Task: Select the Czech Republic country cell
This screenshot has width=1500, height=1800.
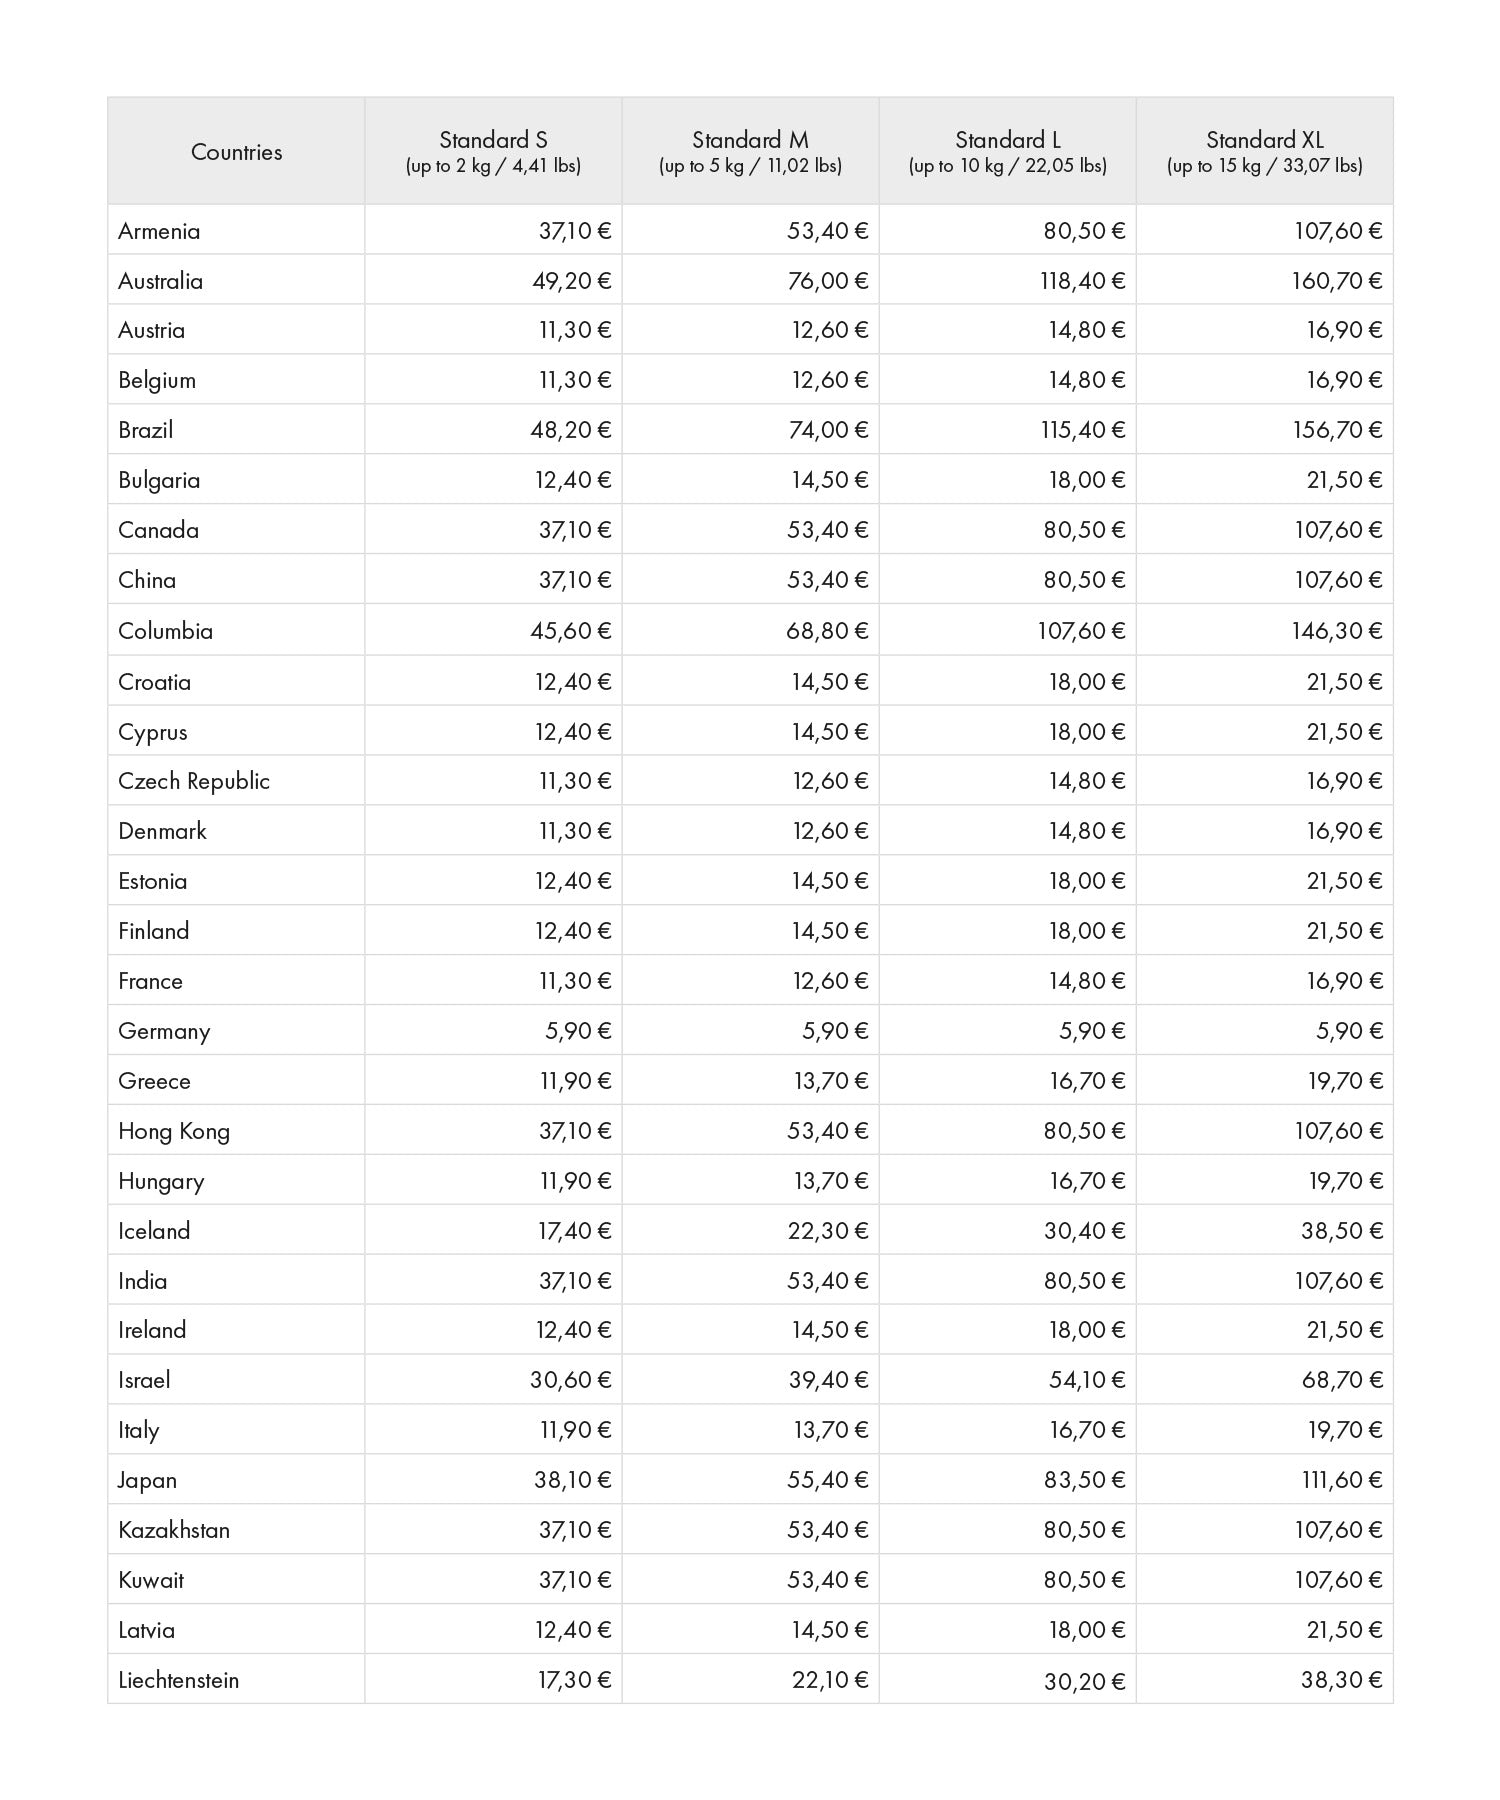Action: tap(236, 780)
